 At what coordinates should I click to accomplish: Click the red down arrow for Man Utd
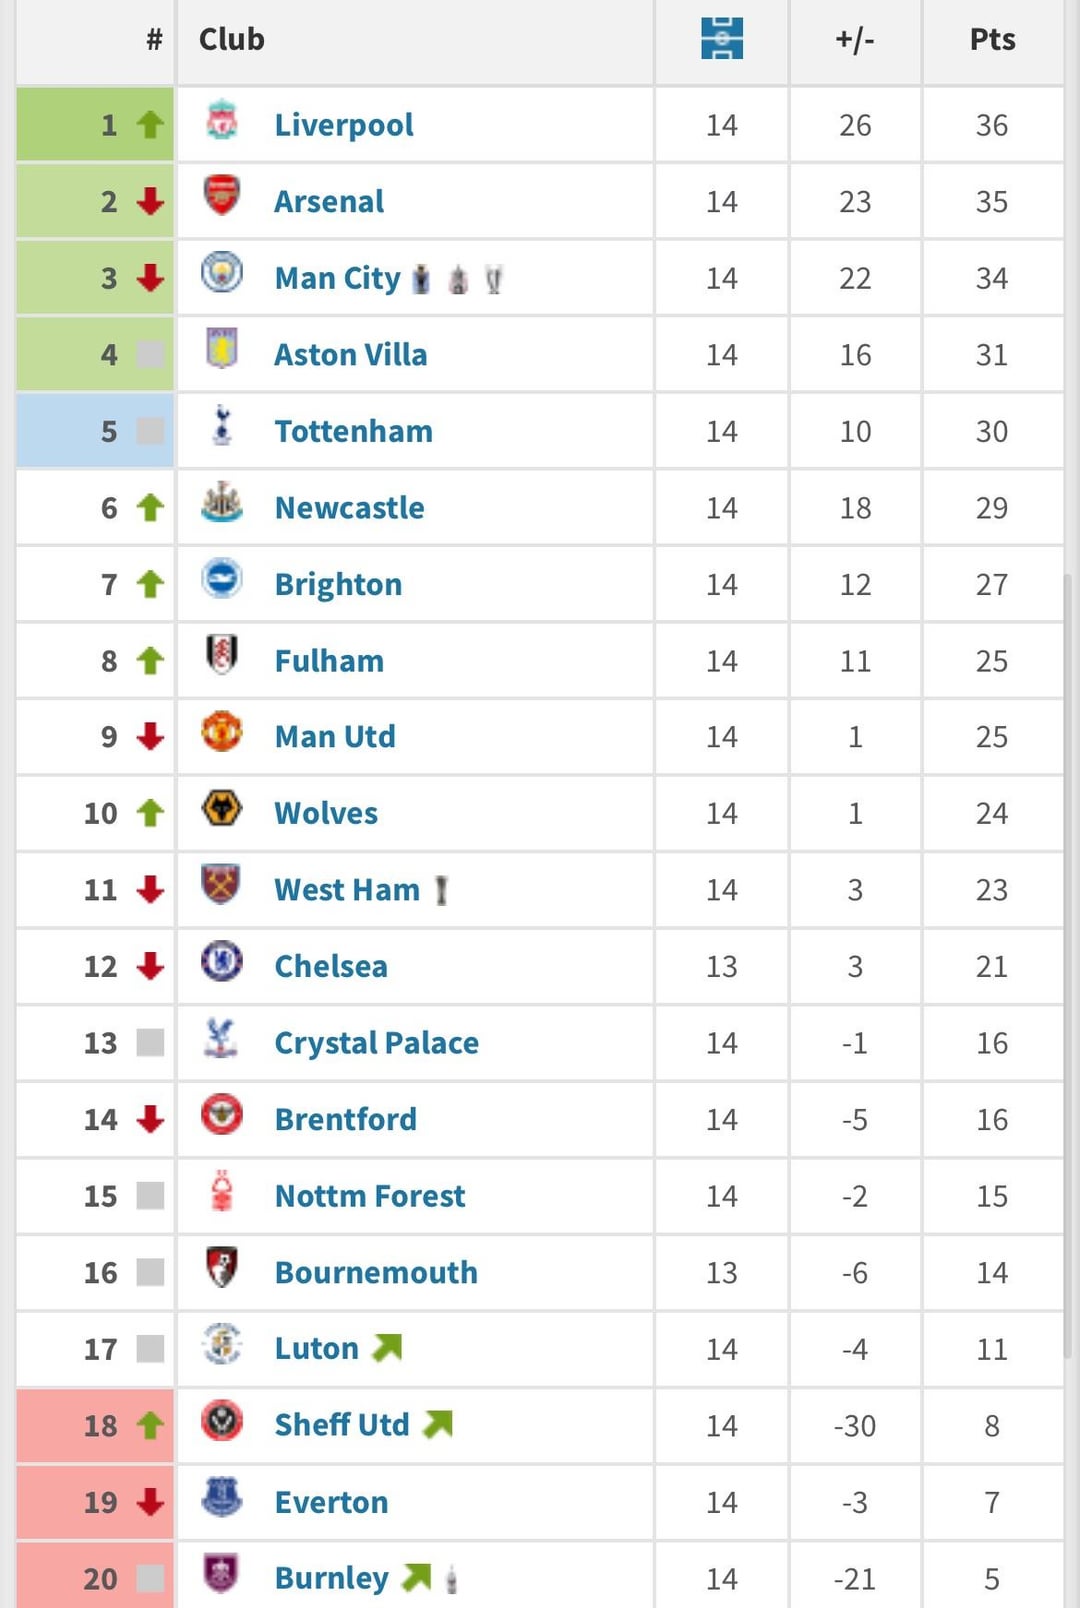(x=150, y=737)
